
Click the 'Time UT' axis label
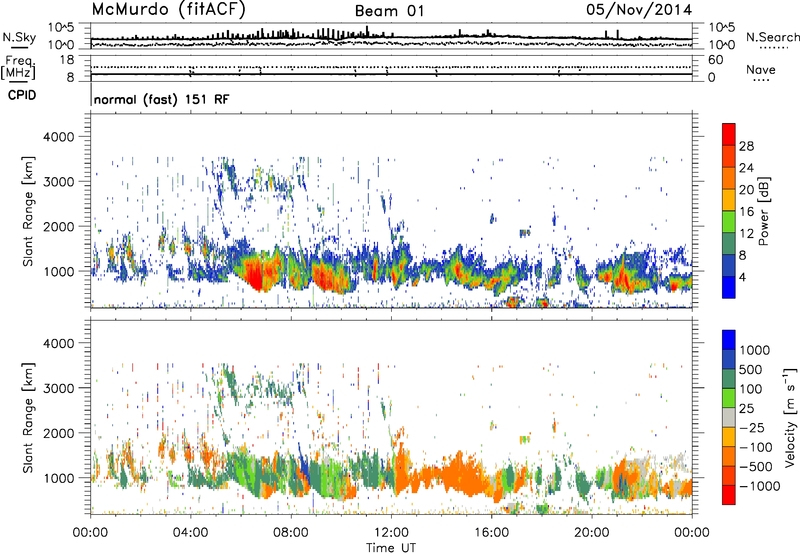(391, 548)
